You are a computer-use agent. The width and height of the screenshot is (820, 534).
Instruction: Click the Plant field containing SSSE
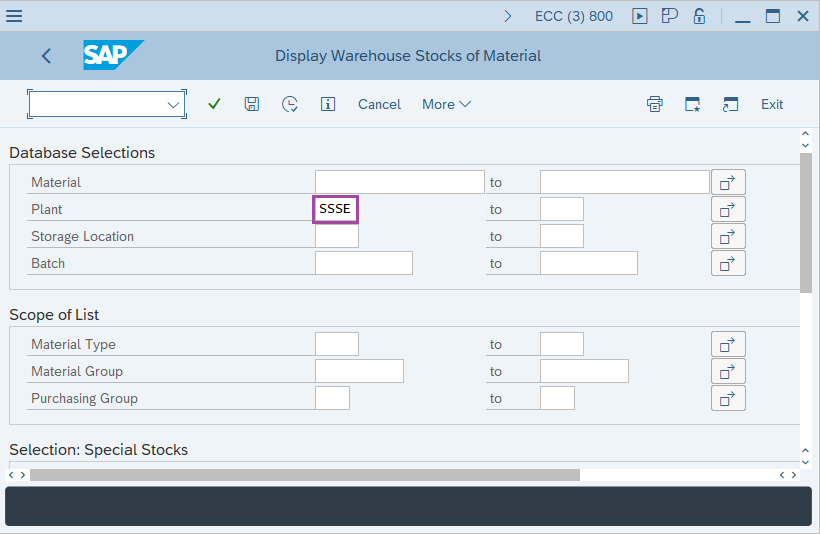click(x=336, y=210)
